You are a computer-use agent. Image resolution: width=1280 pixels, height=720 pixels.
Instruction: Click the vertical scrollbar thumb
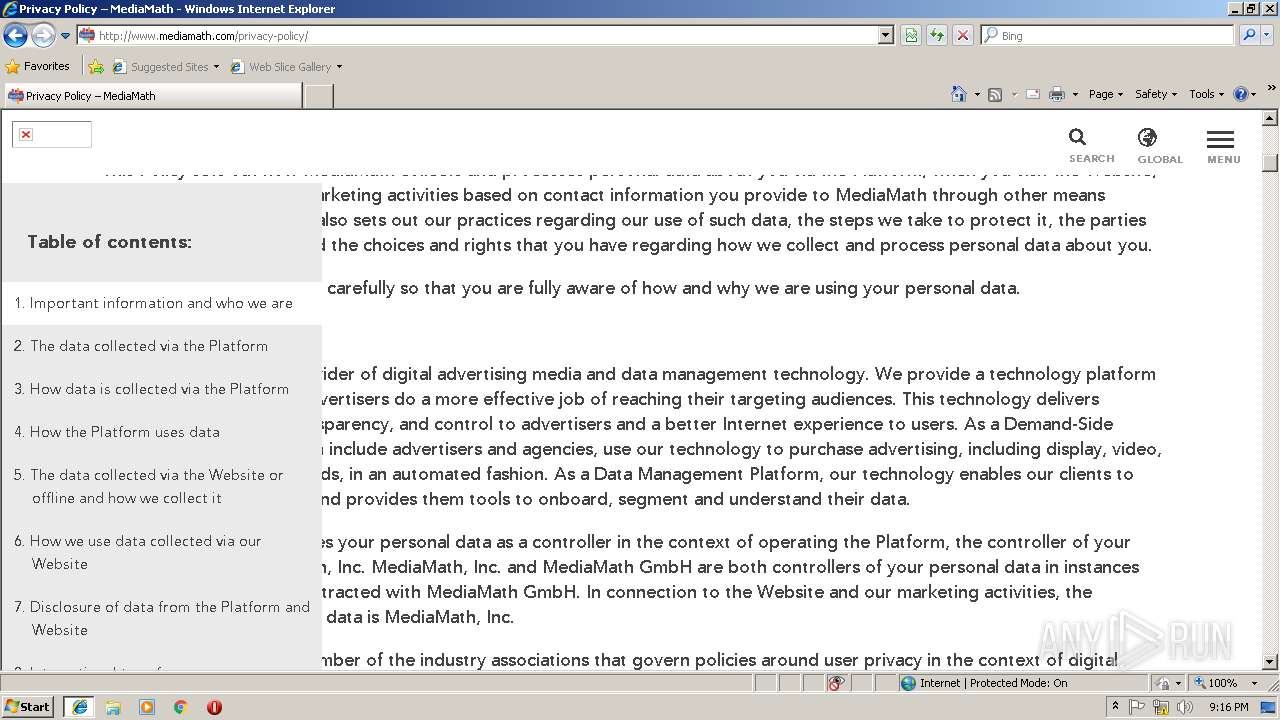(1270, 162)
